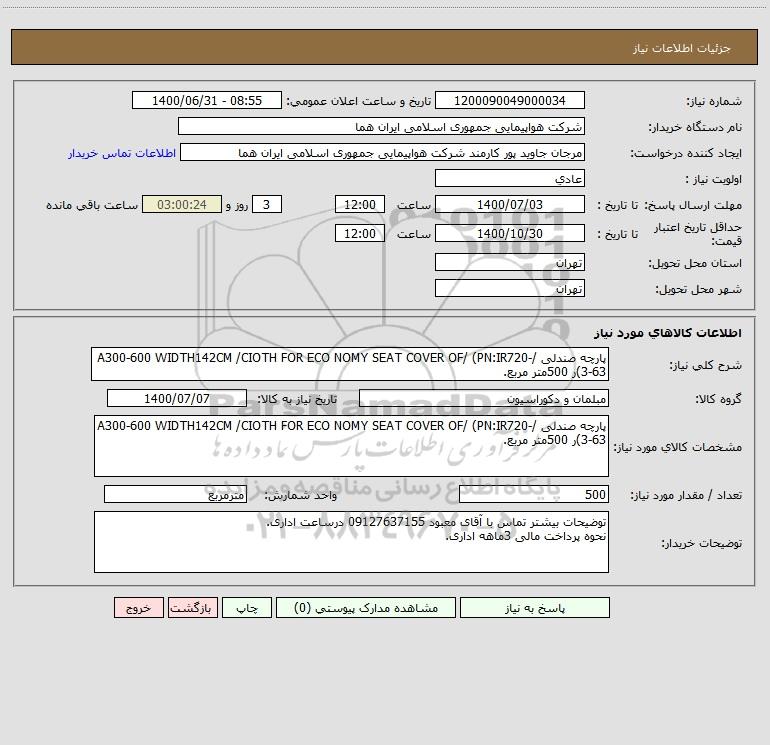The image size is (770, 745).
Task: Click the goods group field 'مبلمان و دکوراسیون'
Action: (x=484, y=398)
